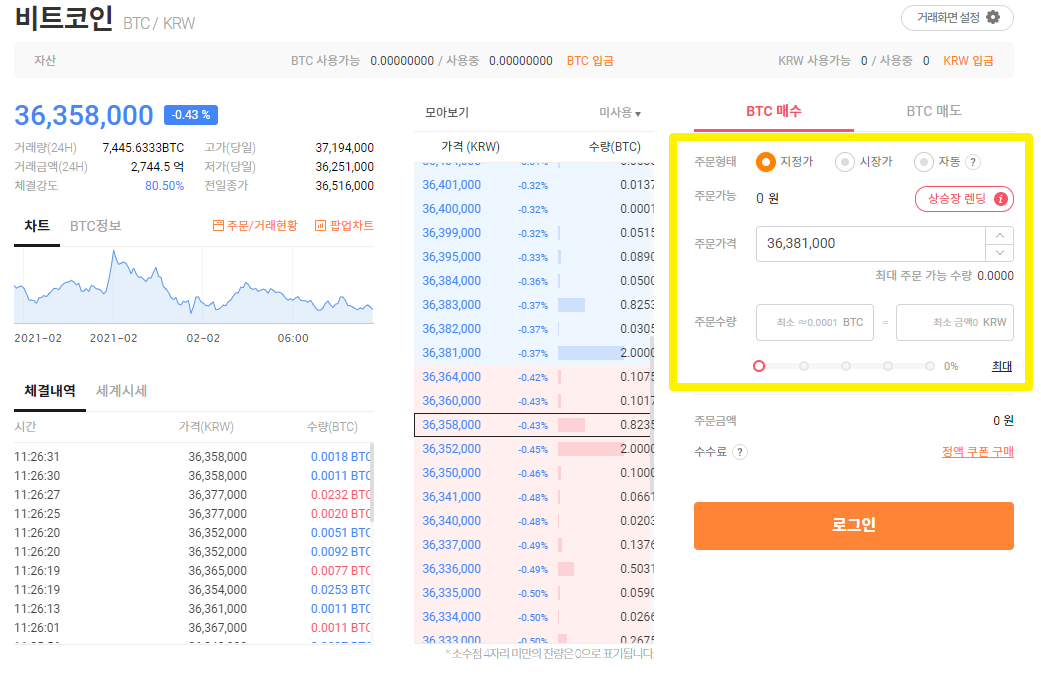Open trading screen settings gear icon
Screen dimensions: 1041x674
pos(993,17)
